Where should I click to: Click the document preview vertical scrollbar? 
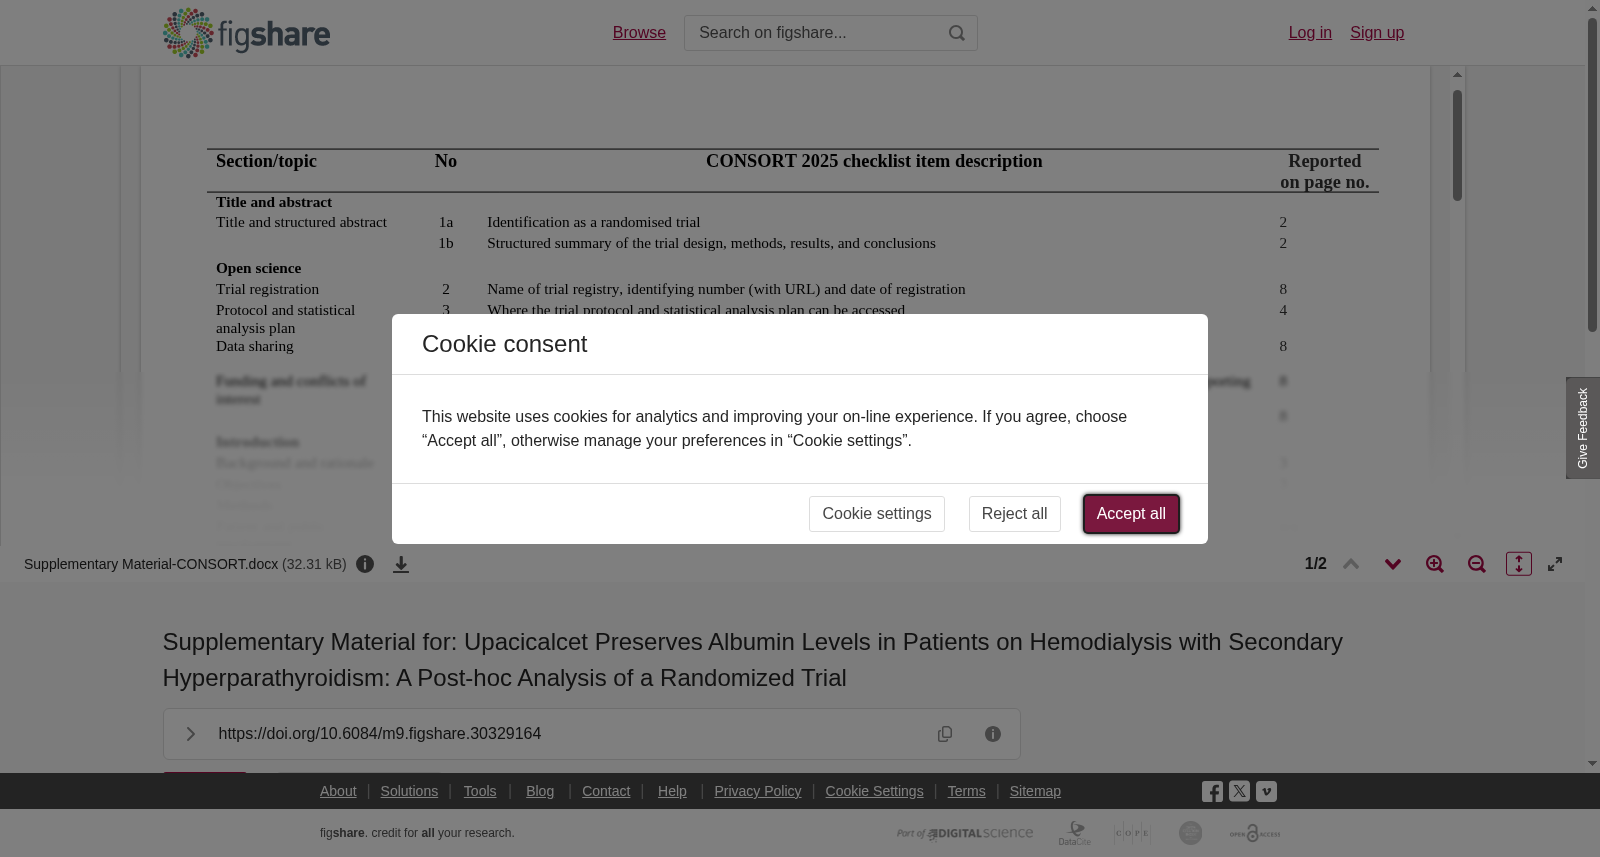pos(1458,145)
